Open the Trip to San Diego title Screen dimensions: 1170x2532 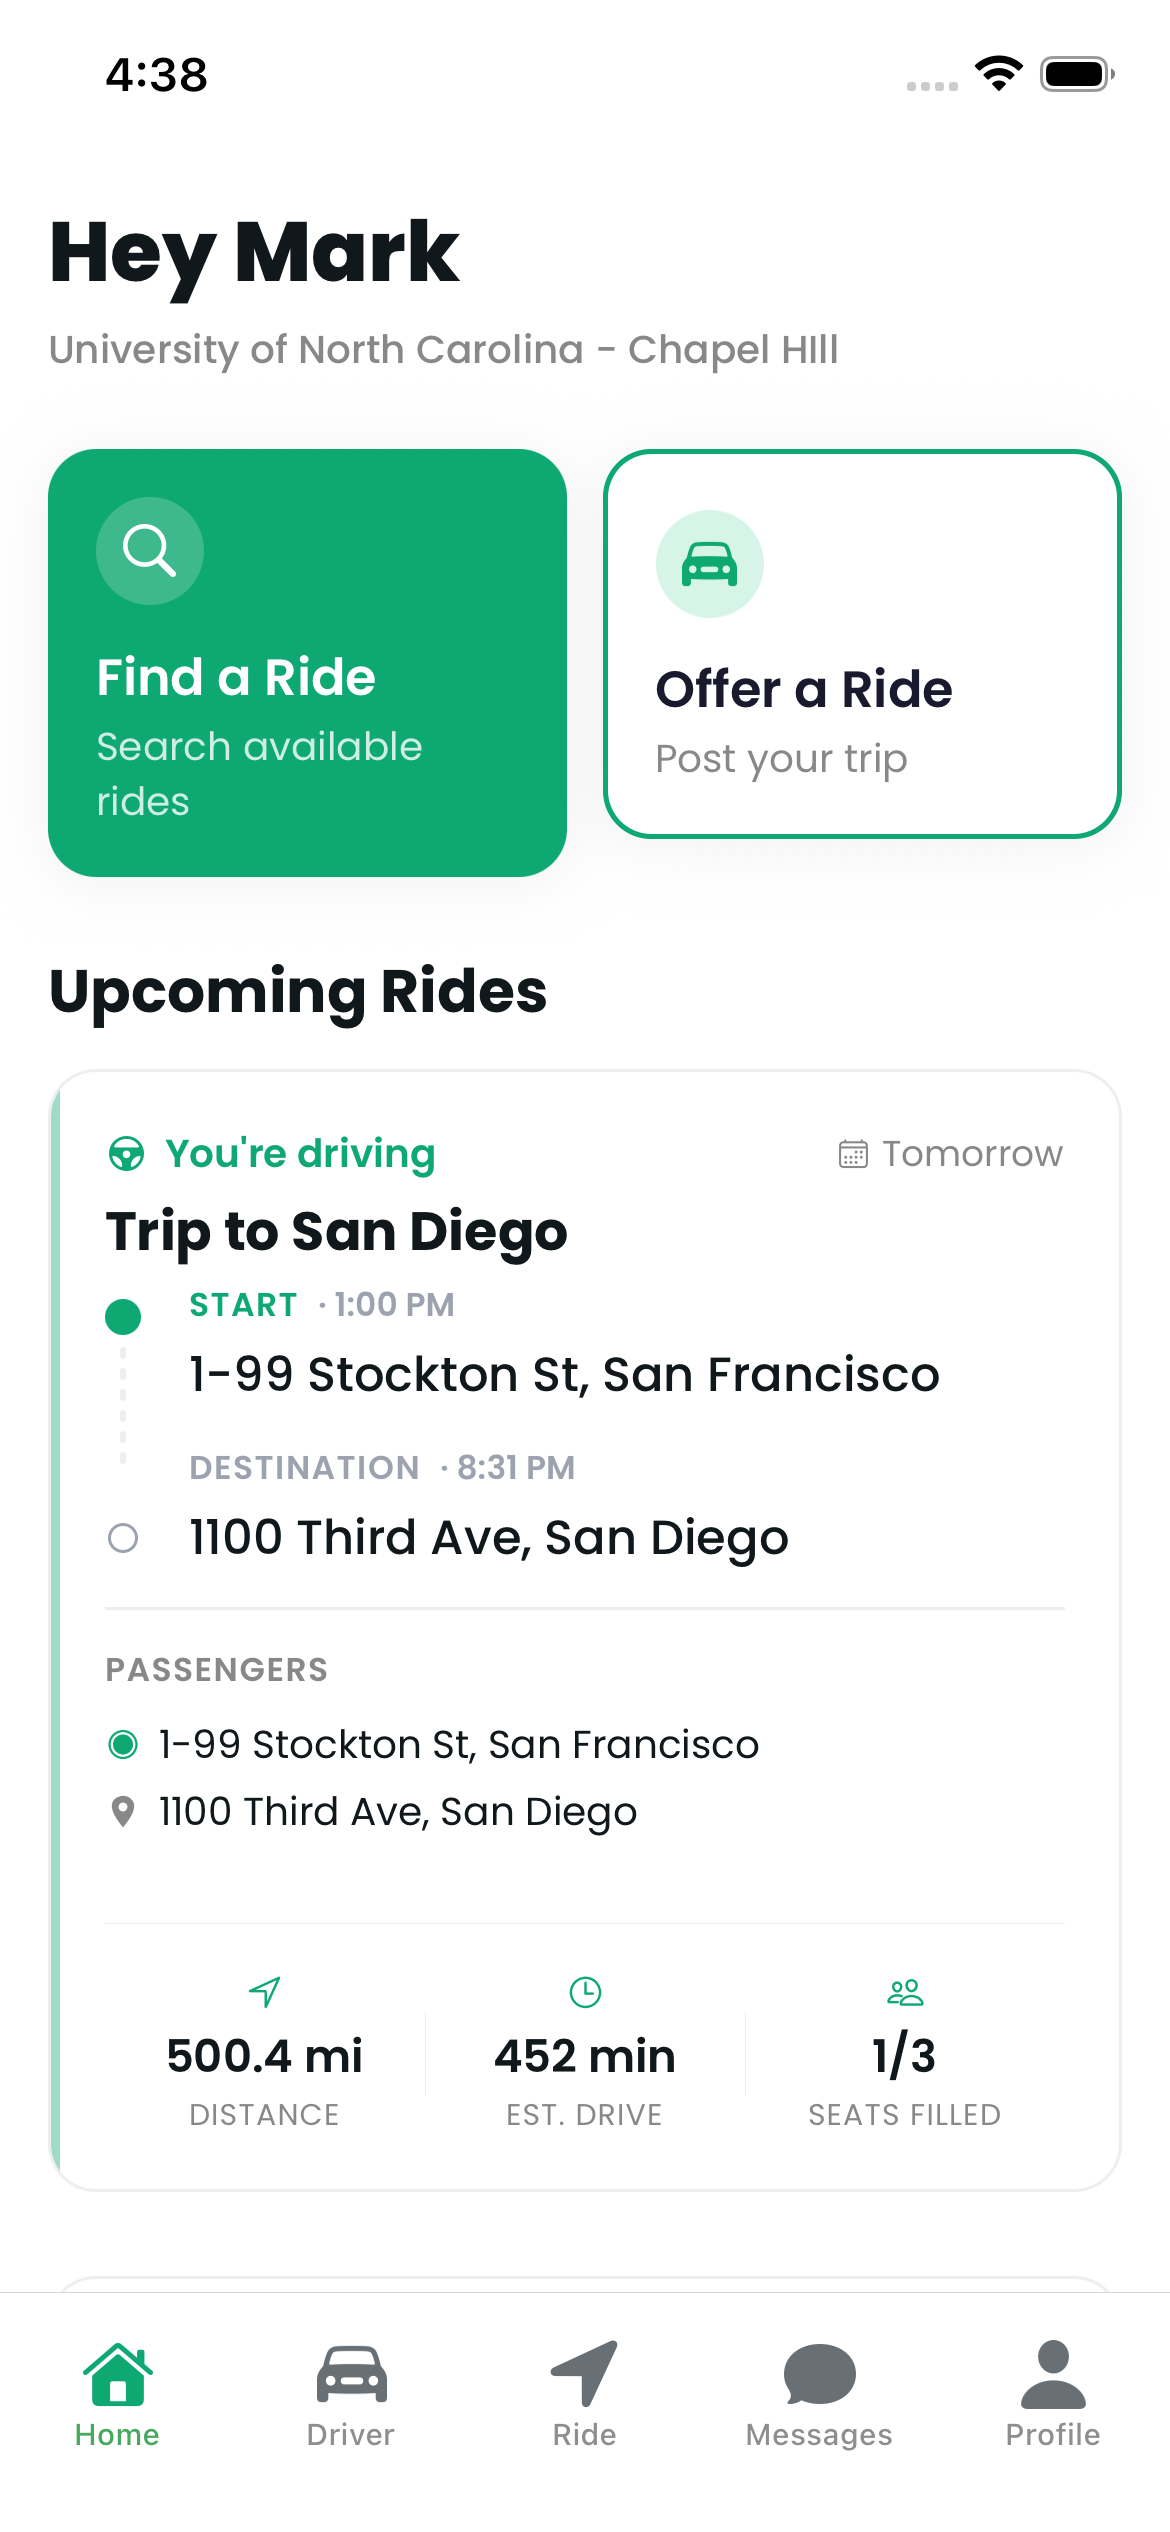coord(337,1231)
